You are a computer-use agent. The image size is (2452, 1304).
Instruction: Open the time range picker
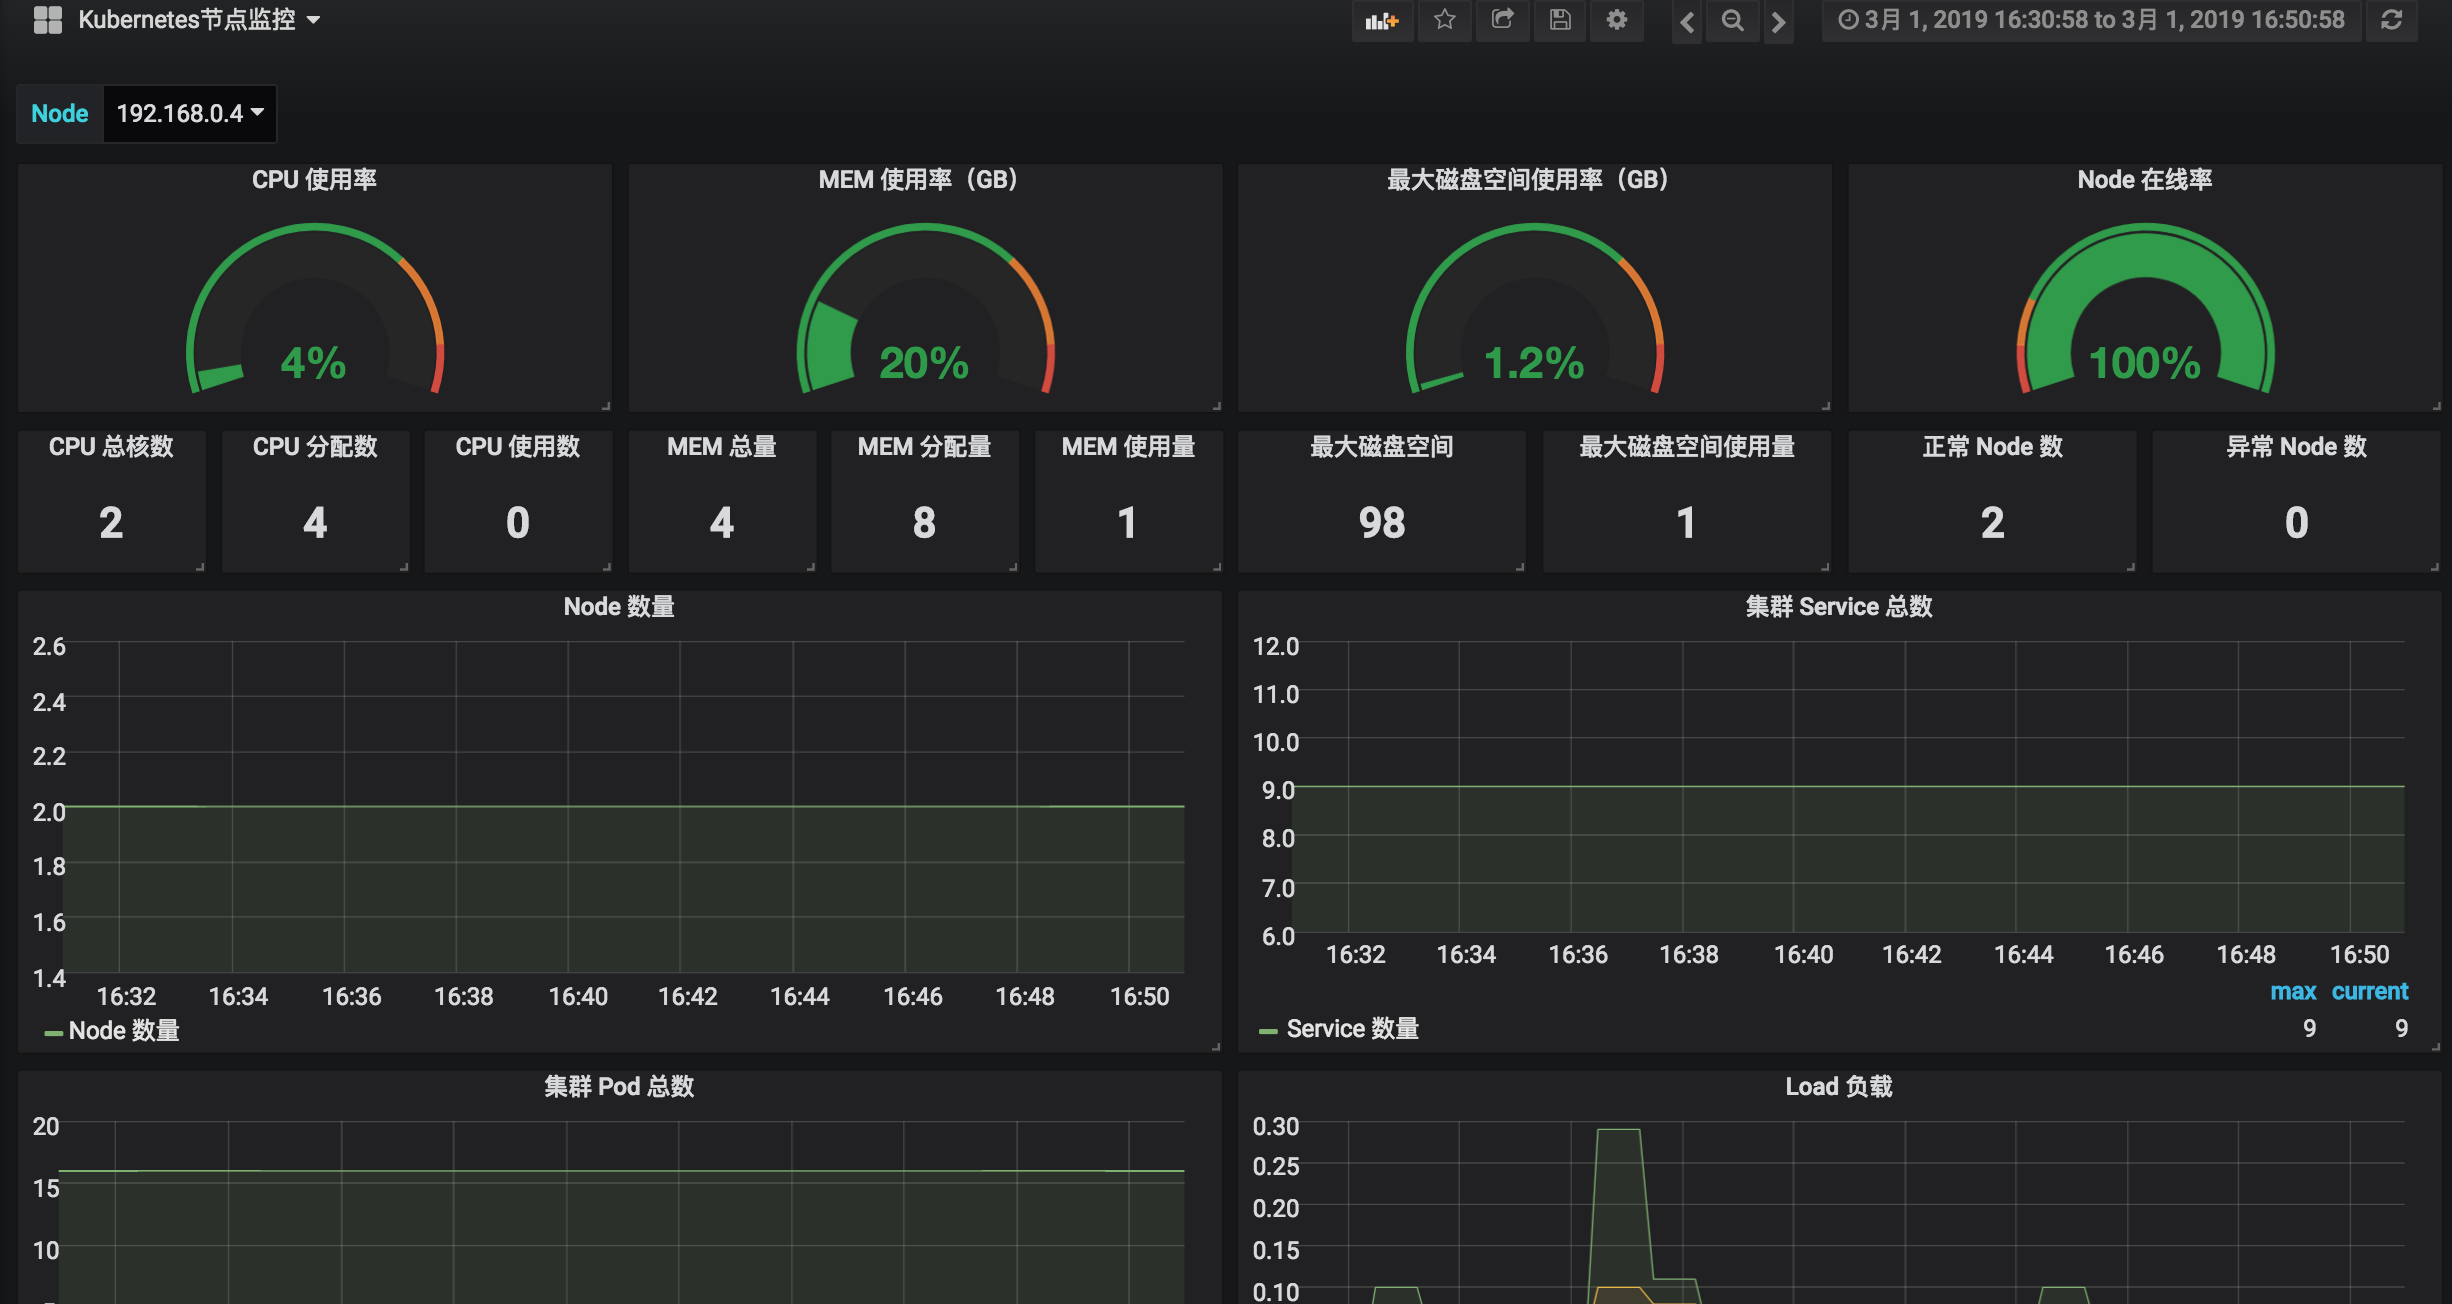[2091, 20]
